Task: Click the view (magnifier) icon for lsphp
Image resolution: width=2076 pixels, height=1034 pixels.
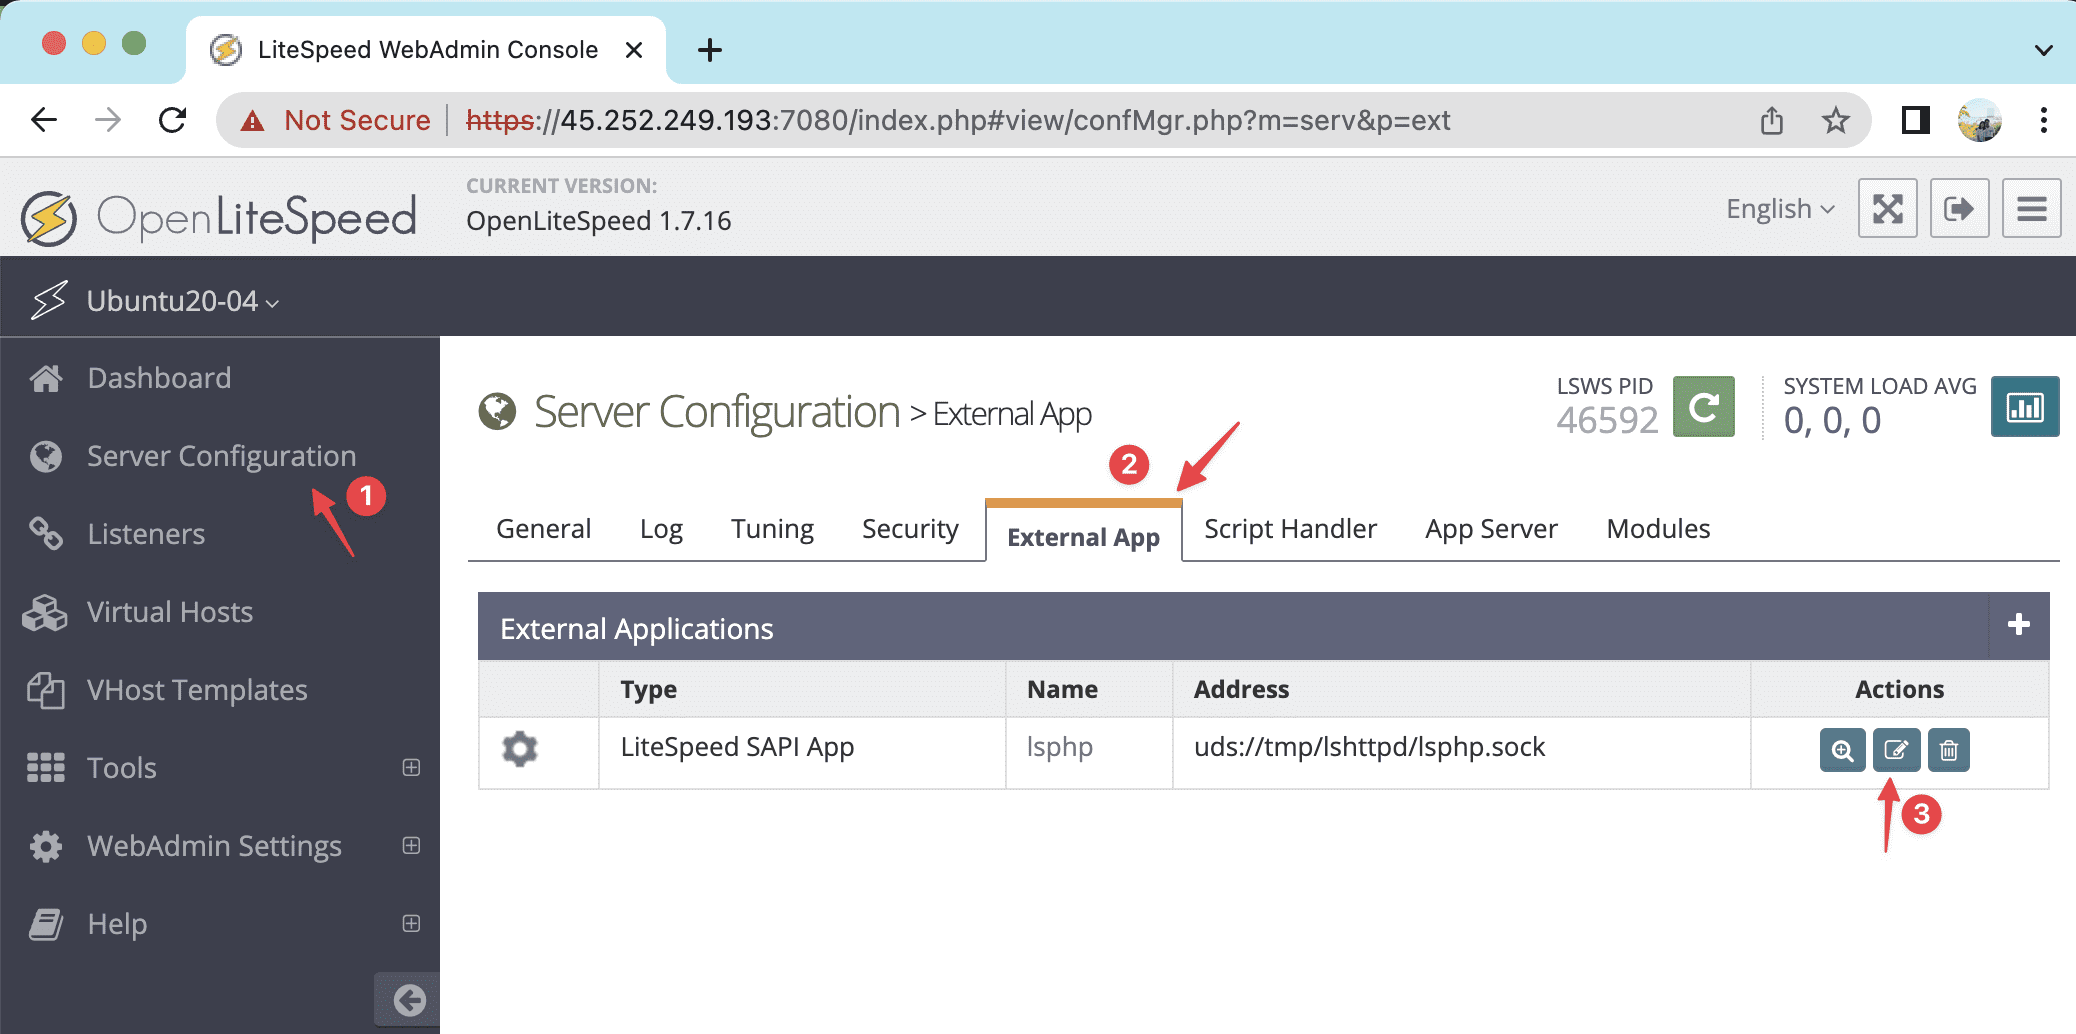Action: coord(1842,750)
